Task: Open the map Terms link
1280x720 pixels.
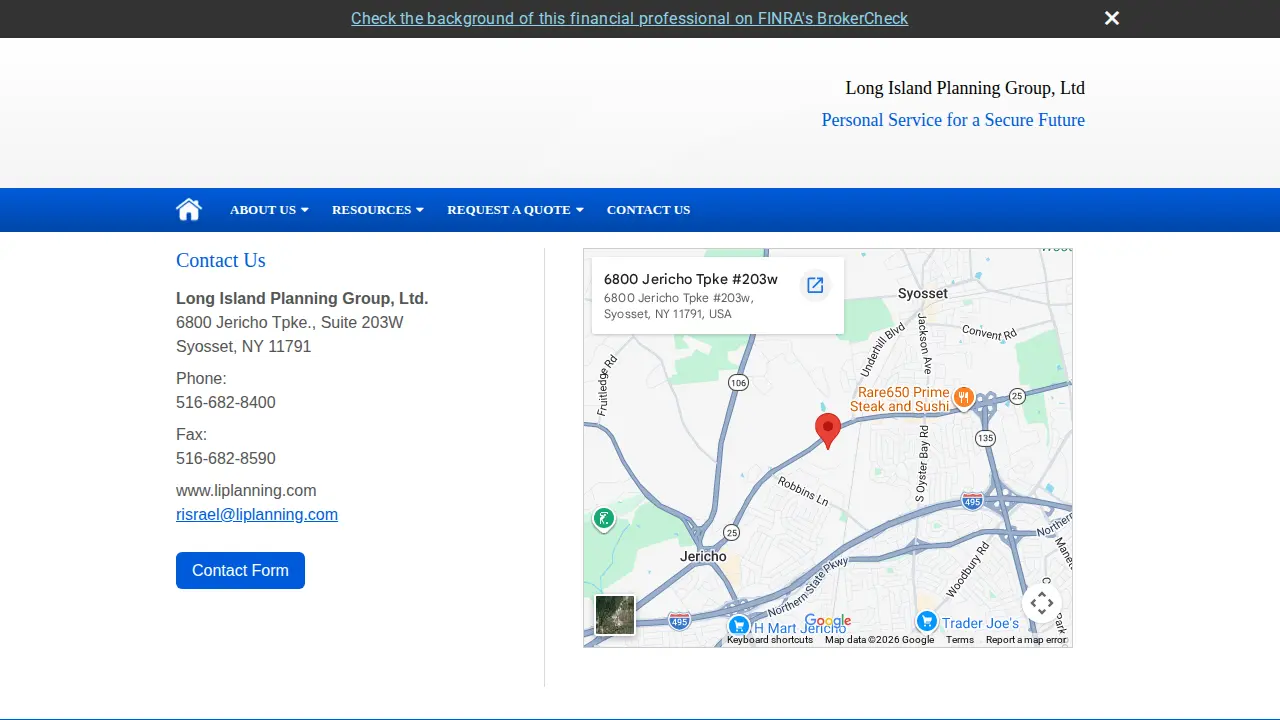Action: 960,640
